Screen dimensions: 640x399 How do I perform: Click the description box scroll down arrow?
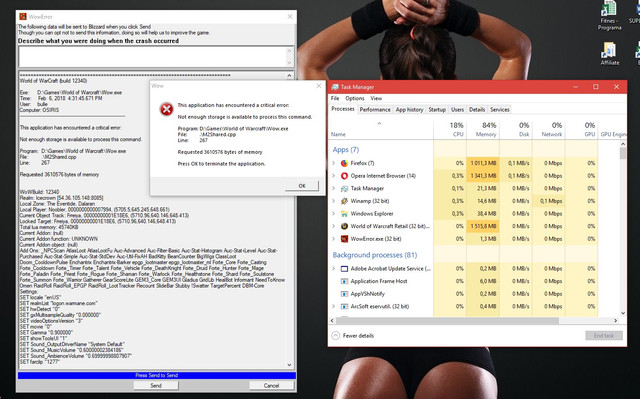[x=289, y=63]
